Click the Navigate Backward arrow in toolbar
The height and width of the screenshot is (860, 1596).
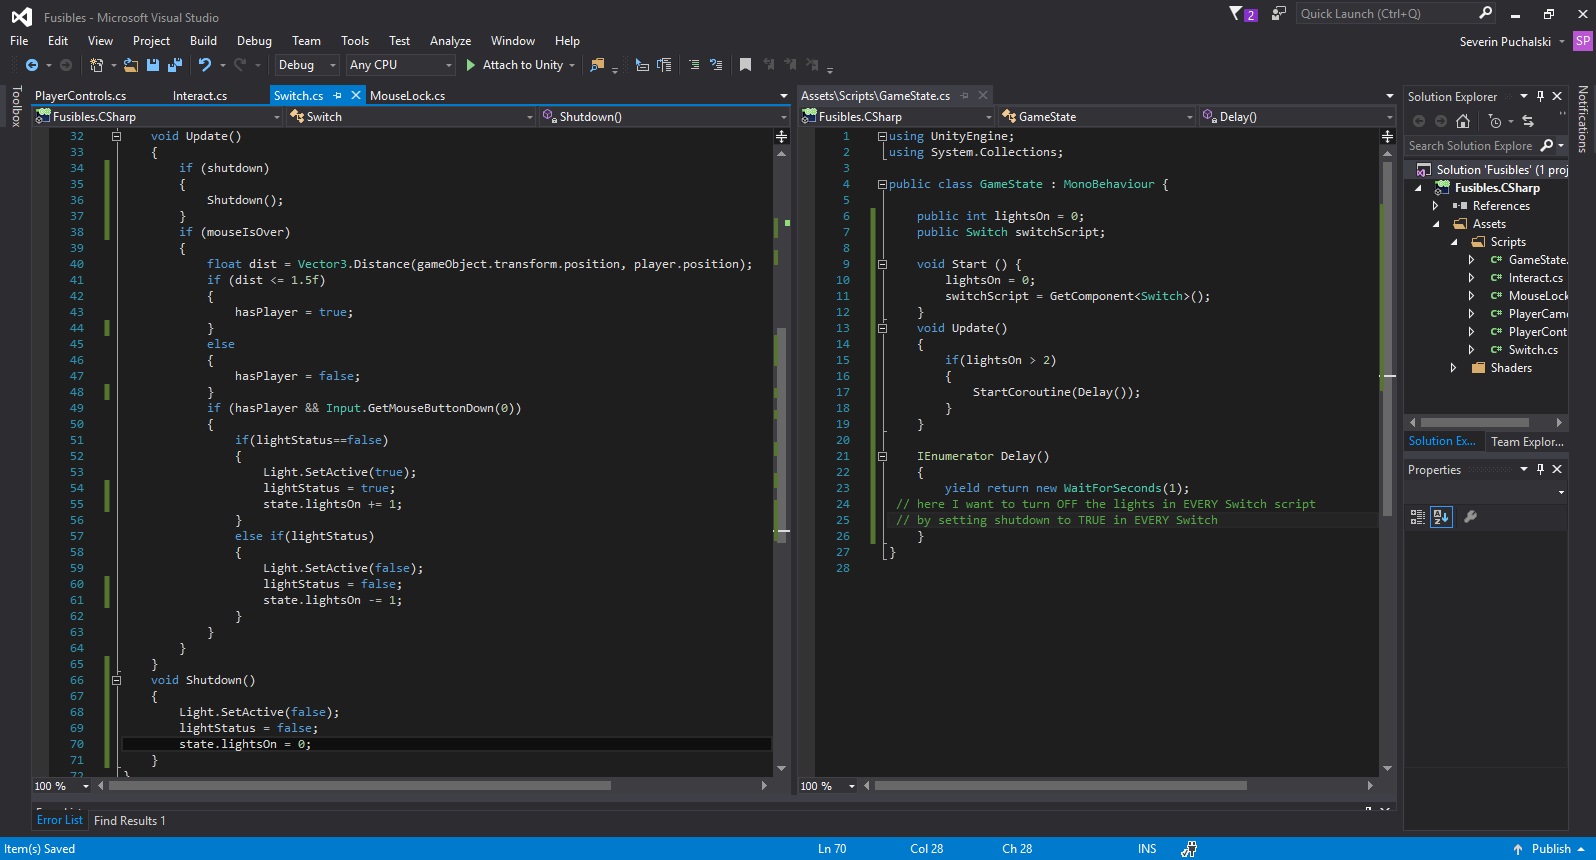click(x=32, y=65)
